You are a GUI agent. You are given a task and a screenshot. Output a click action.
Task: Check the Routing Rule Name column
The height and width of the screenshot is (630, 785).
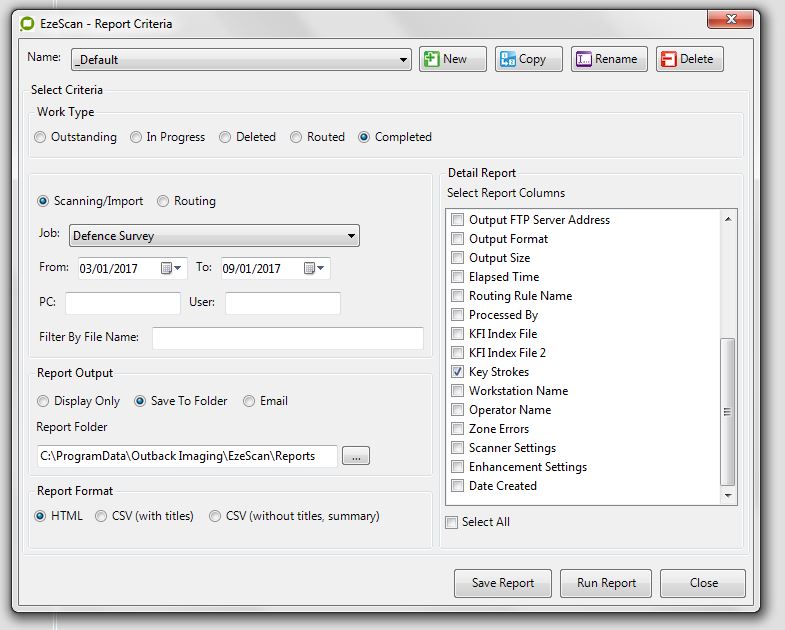[457, 295]
